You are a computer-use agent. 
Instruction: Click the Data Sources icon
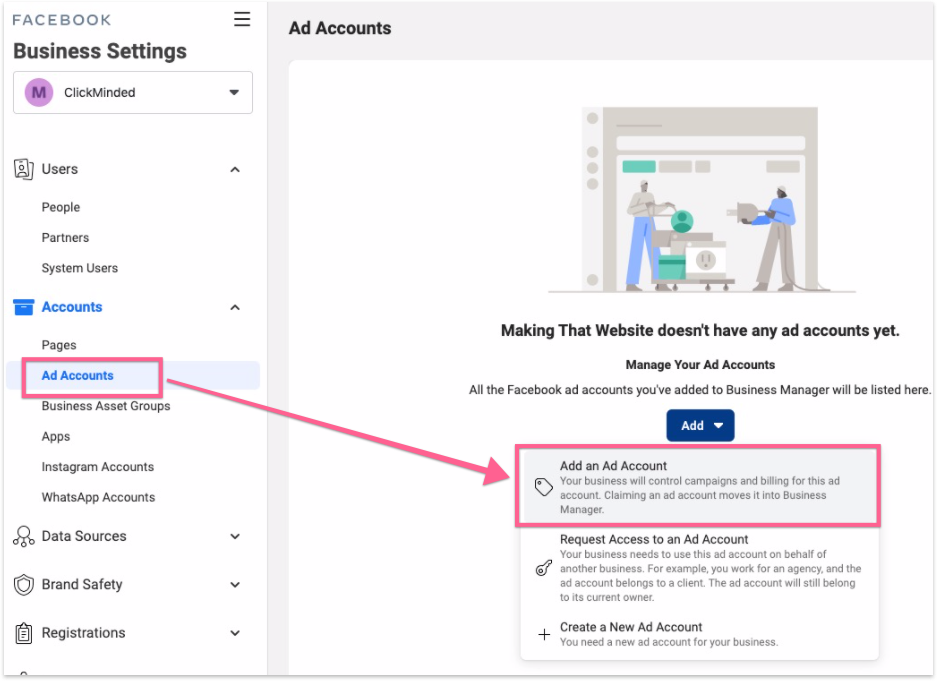pyautogui.click(x=24, y=536)
